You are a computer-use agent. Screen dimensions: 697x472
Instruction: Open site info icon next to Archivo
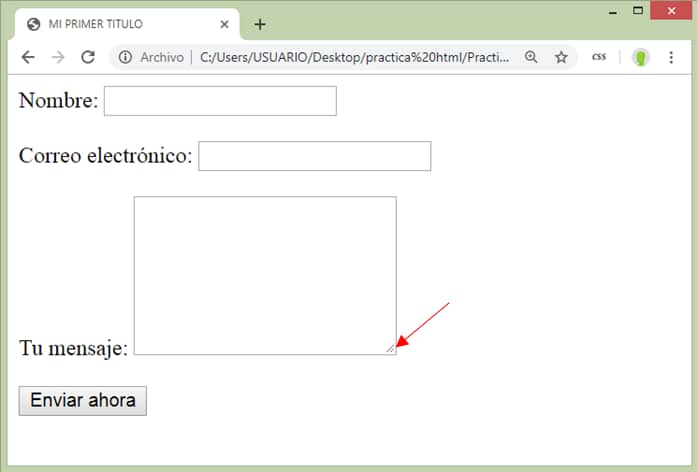click(x=125, y=57)
